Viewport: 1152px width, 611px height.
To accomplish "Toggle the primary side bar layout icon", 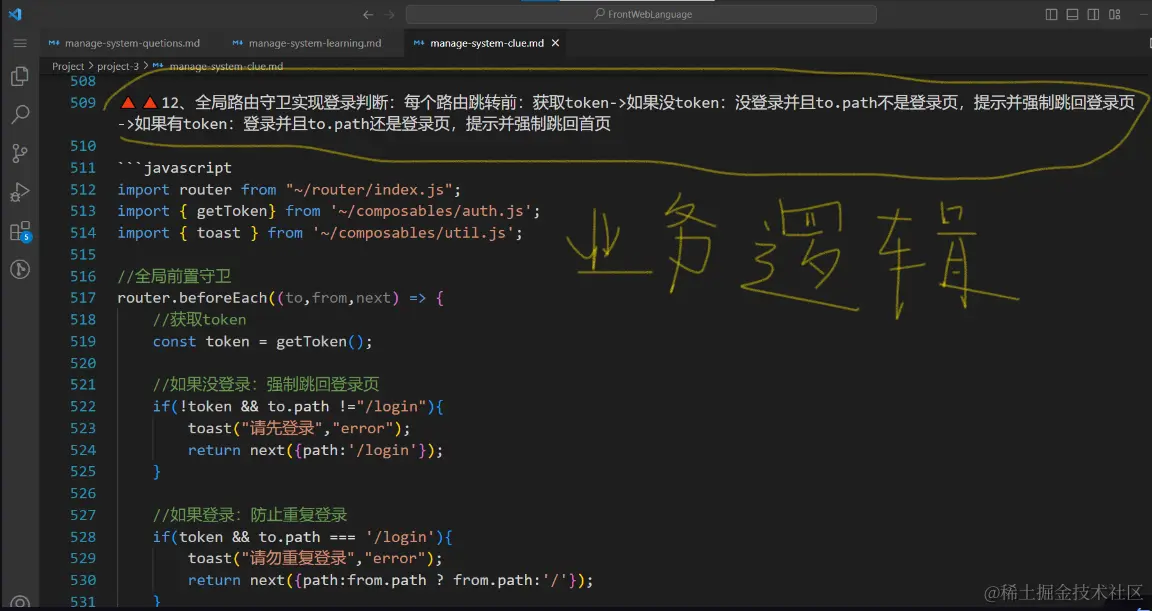I will pos(1051,14).
